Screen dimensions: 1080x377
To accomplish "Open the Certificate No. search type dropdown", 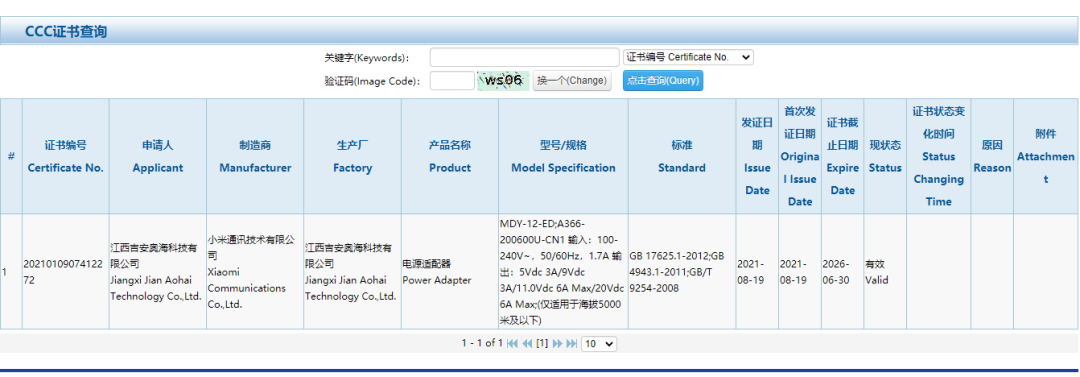I will tap(688, 57).
